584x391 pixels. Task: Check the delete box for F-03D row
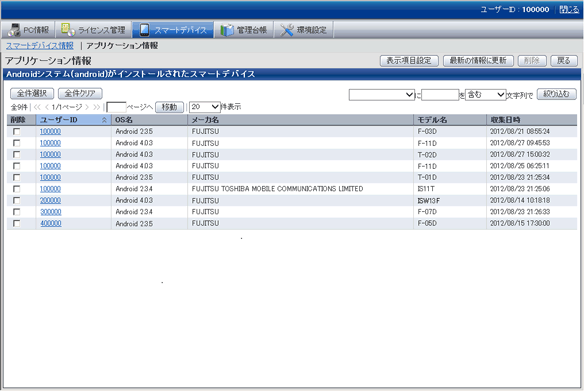pos(16,131)
